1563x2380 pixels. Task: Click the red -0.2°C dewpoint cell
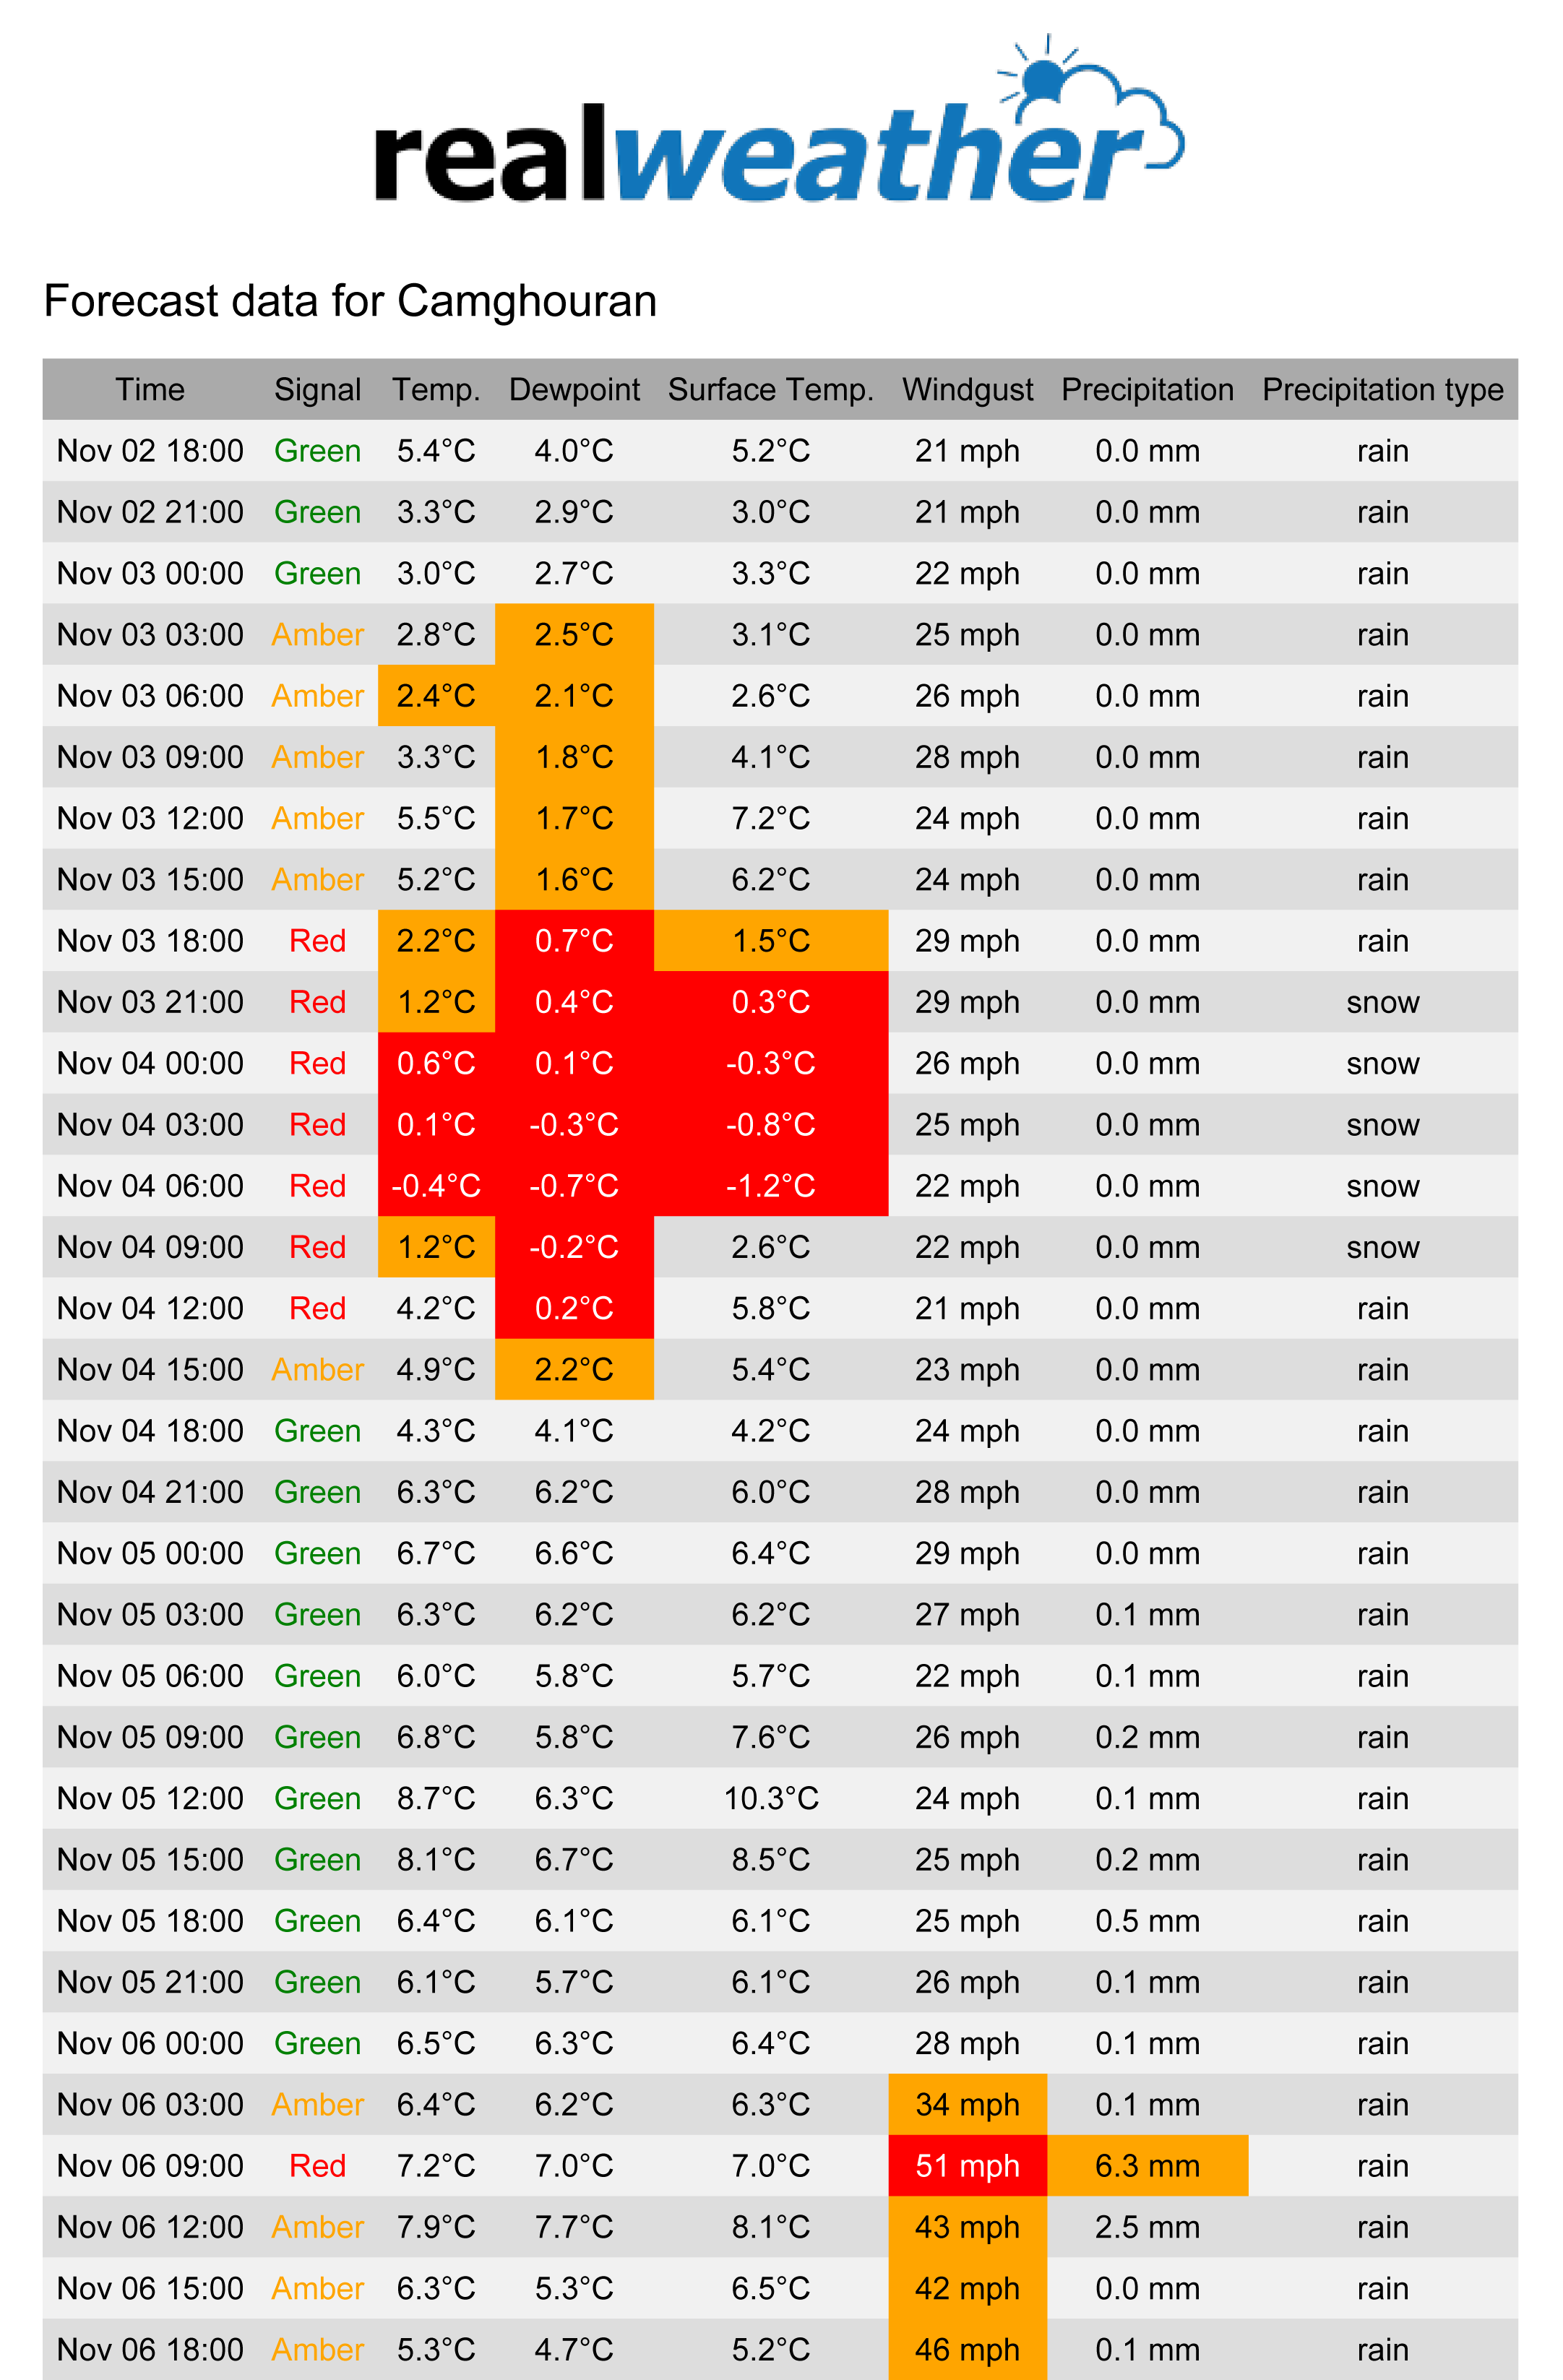(x=574, y=1247)
